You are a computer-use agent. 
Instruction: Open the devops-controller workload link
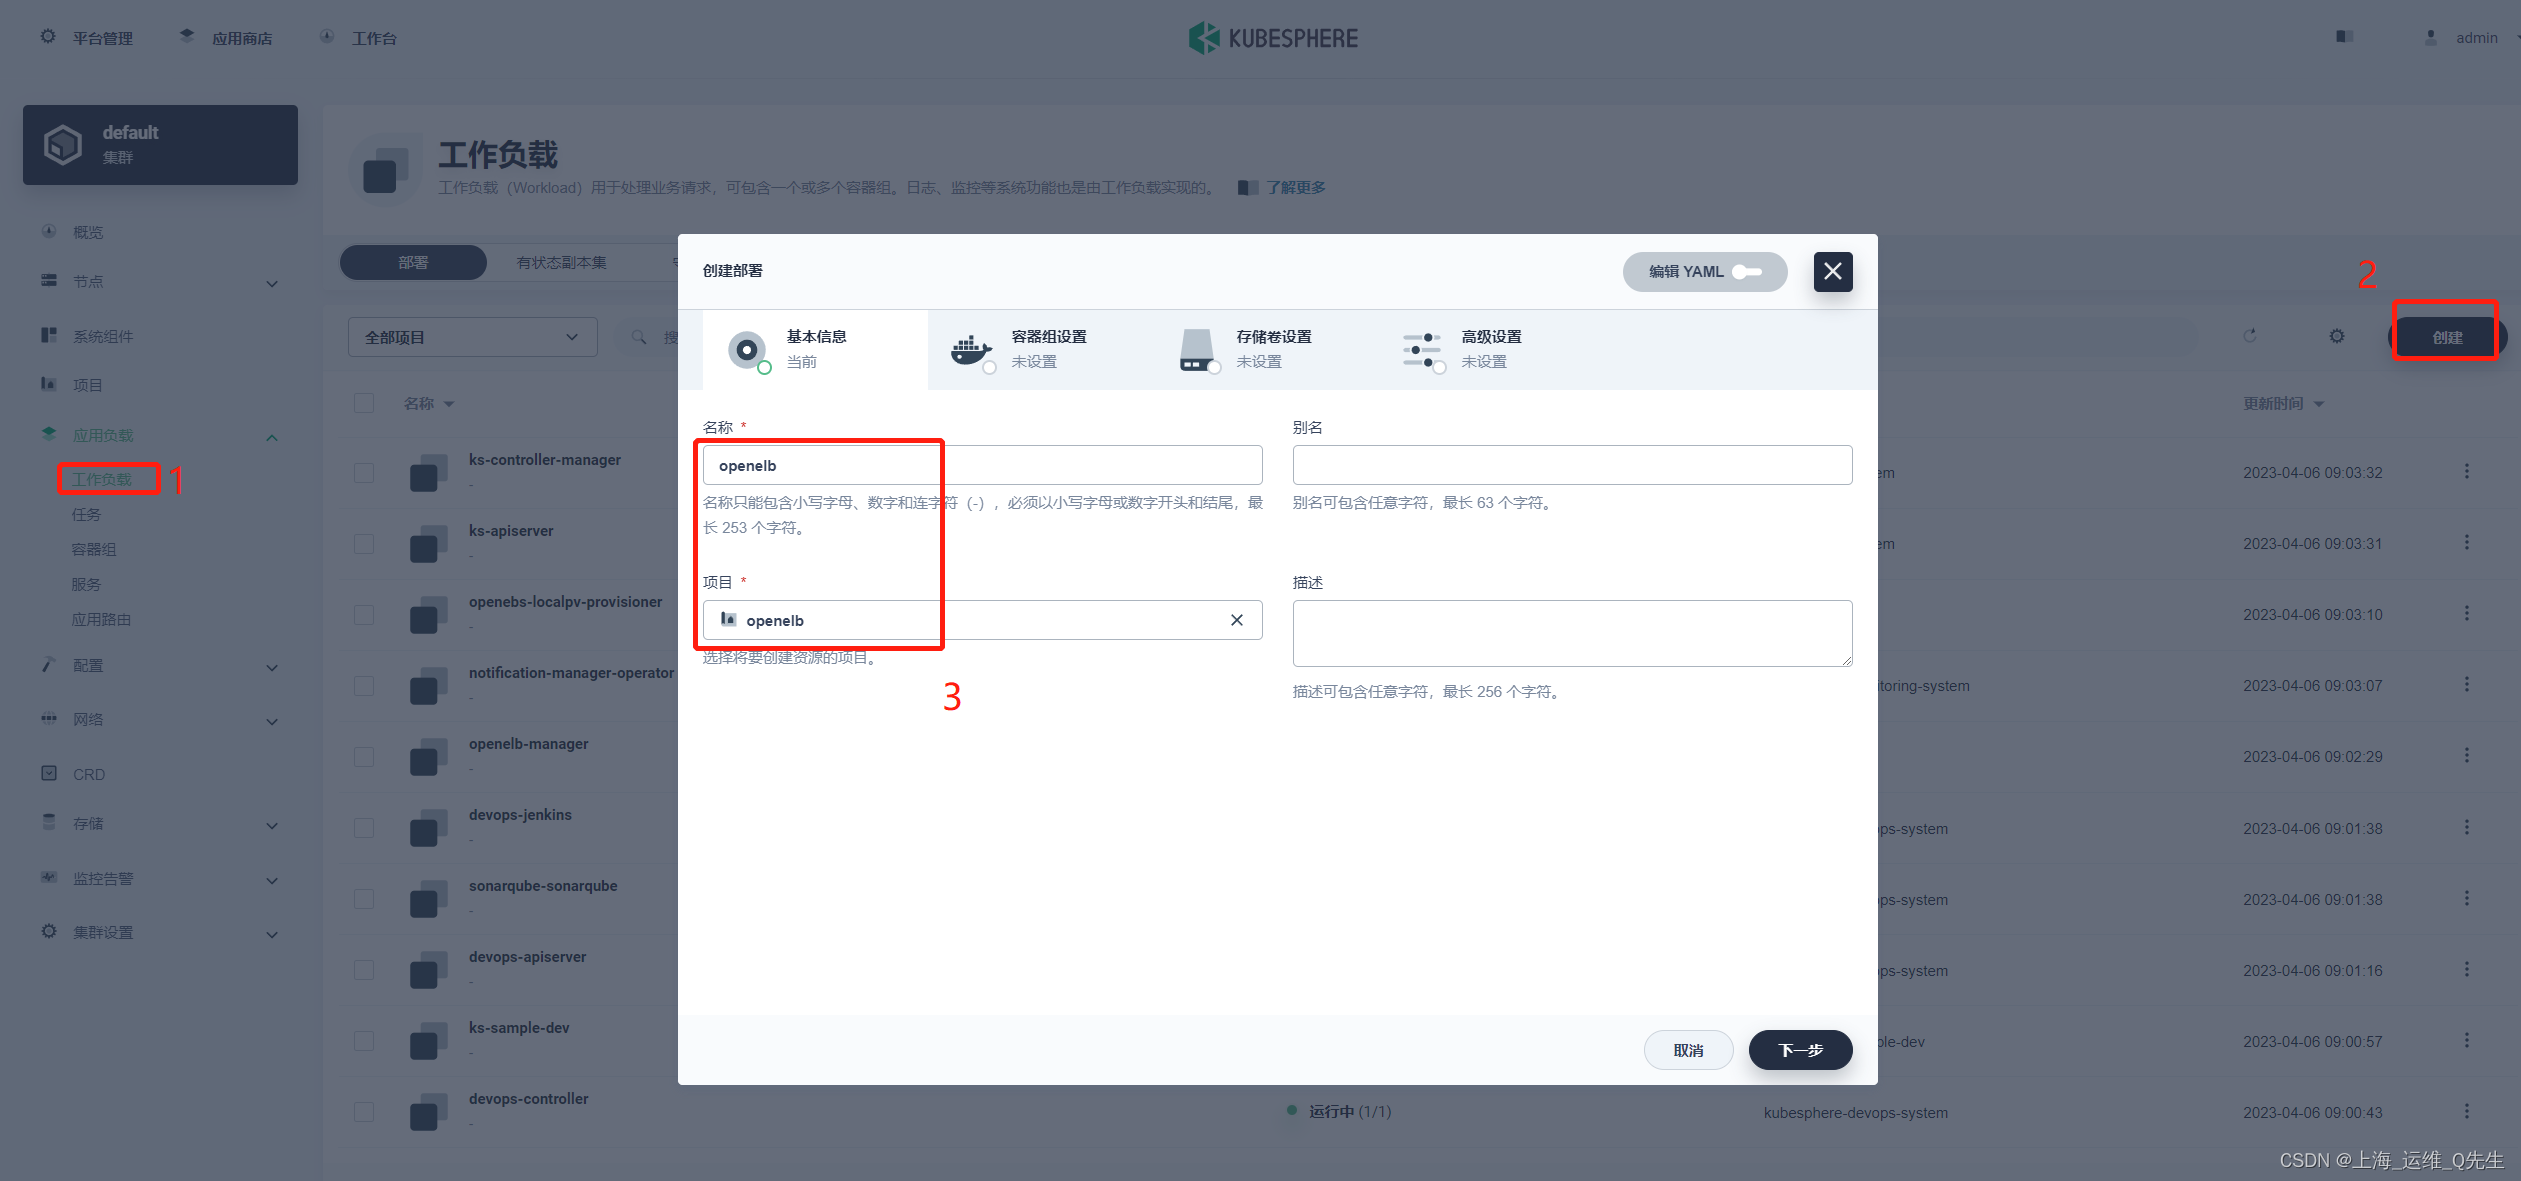pos(528,1099)
